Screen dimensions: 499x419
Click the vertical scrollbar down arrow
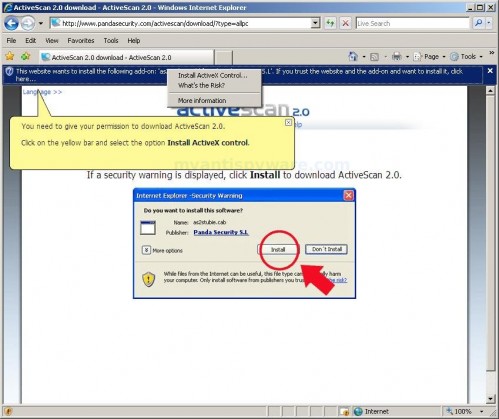click(x=490, y=399)
